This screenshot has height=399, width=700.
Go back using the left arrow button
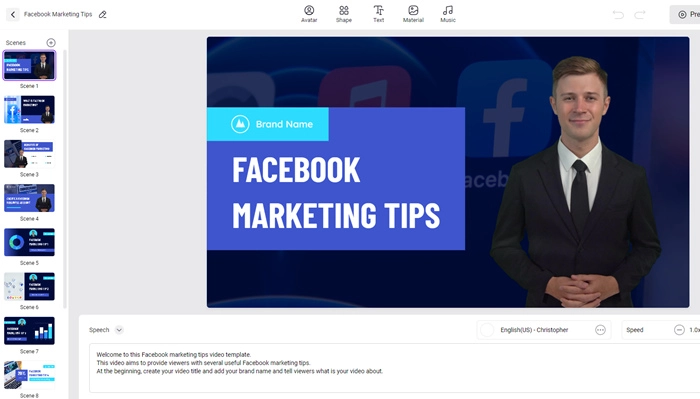point(13,14)
